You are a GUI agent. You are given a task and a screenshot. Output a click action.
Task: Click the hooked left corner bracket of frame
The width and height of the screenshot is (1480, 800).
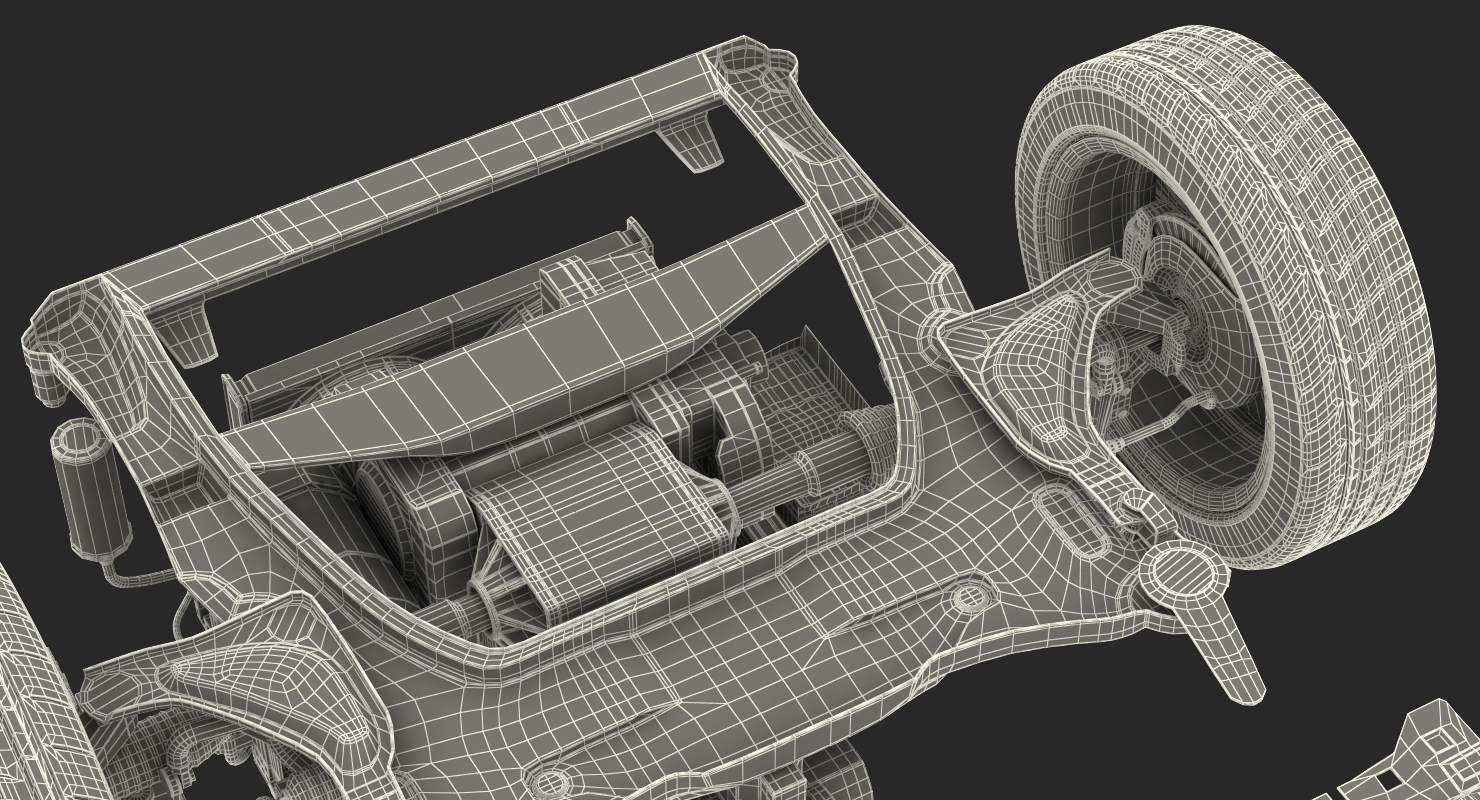click(x=62, y=340)
